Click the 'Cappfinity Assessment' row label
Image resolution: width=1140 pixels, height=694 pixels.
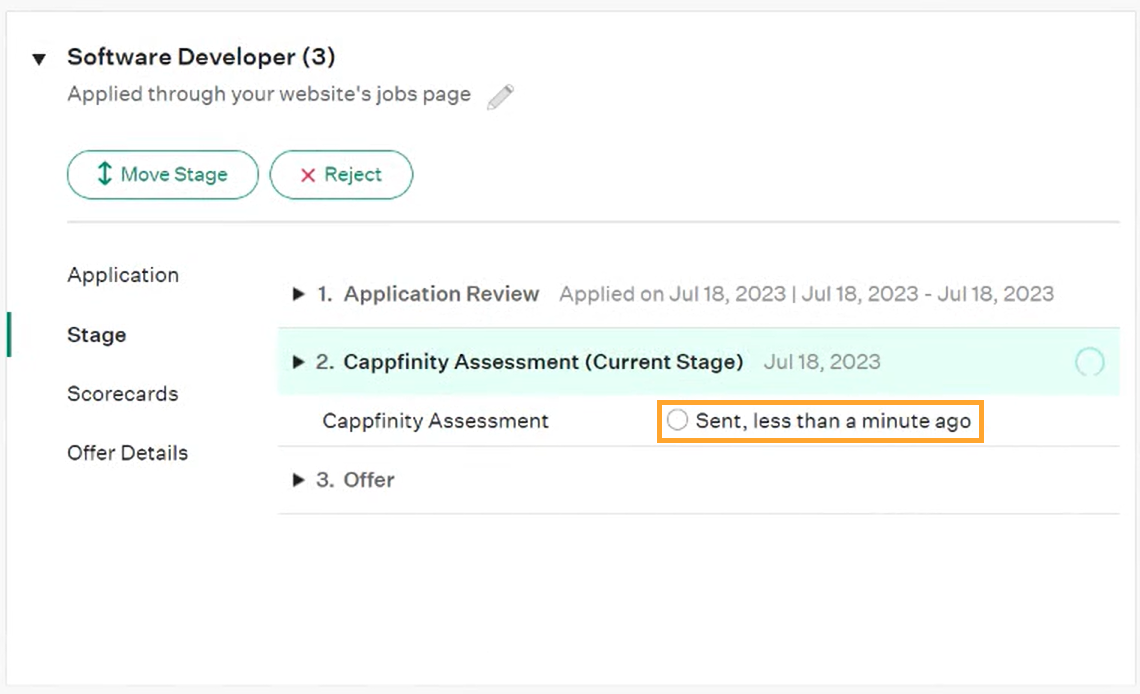[435, 421]
